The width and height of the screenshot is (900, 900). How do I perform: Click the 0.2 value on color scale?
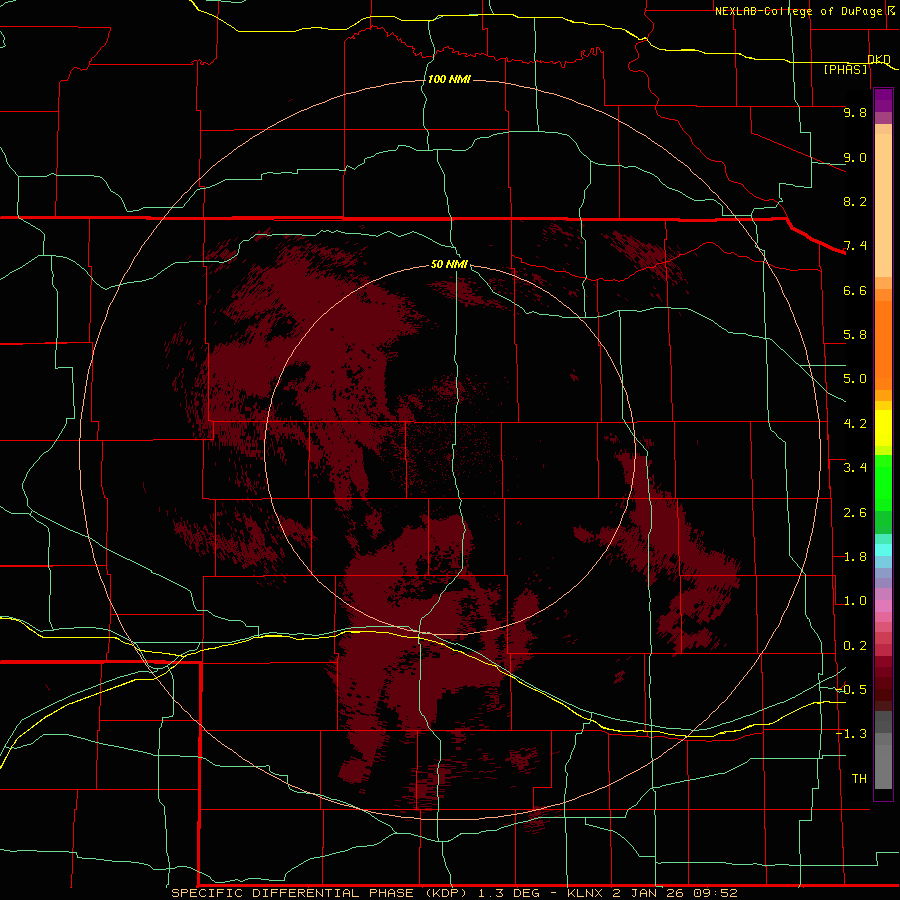click(x=855, y=646)
